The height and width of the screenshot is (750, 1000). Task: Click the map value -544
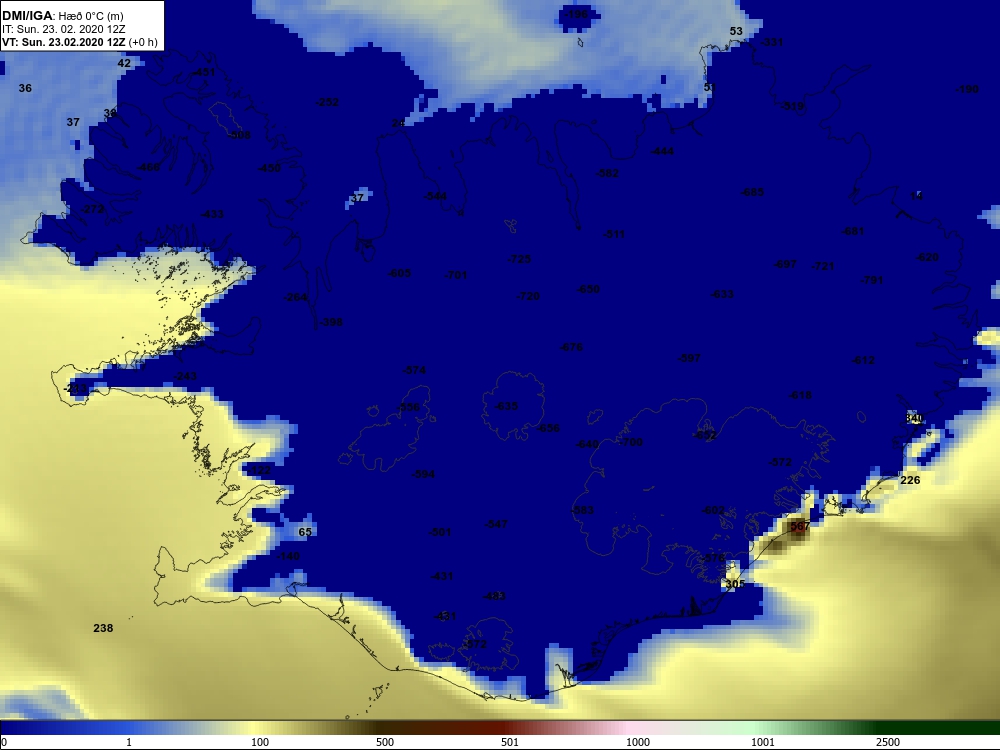point(436,196)
